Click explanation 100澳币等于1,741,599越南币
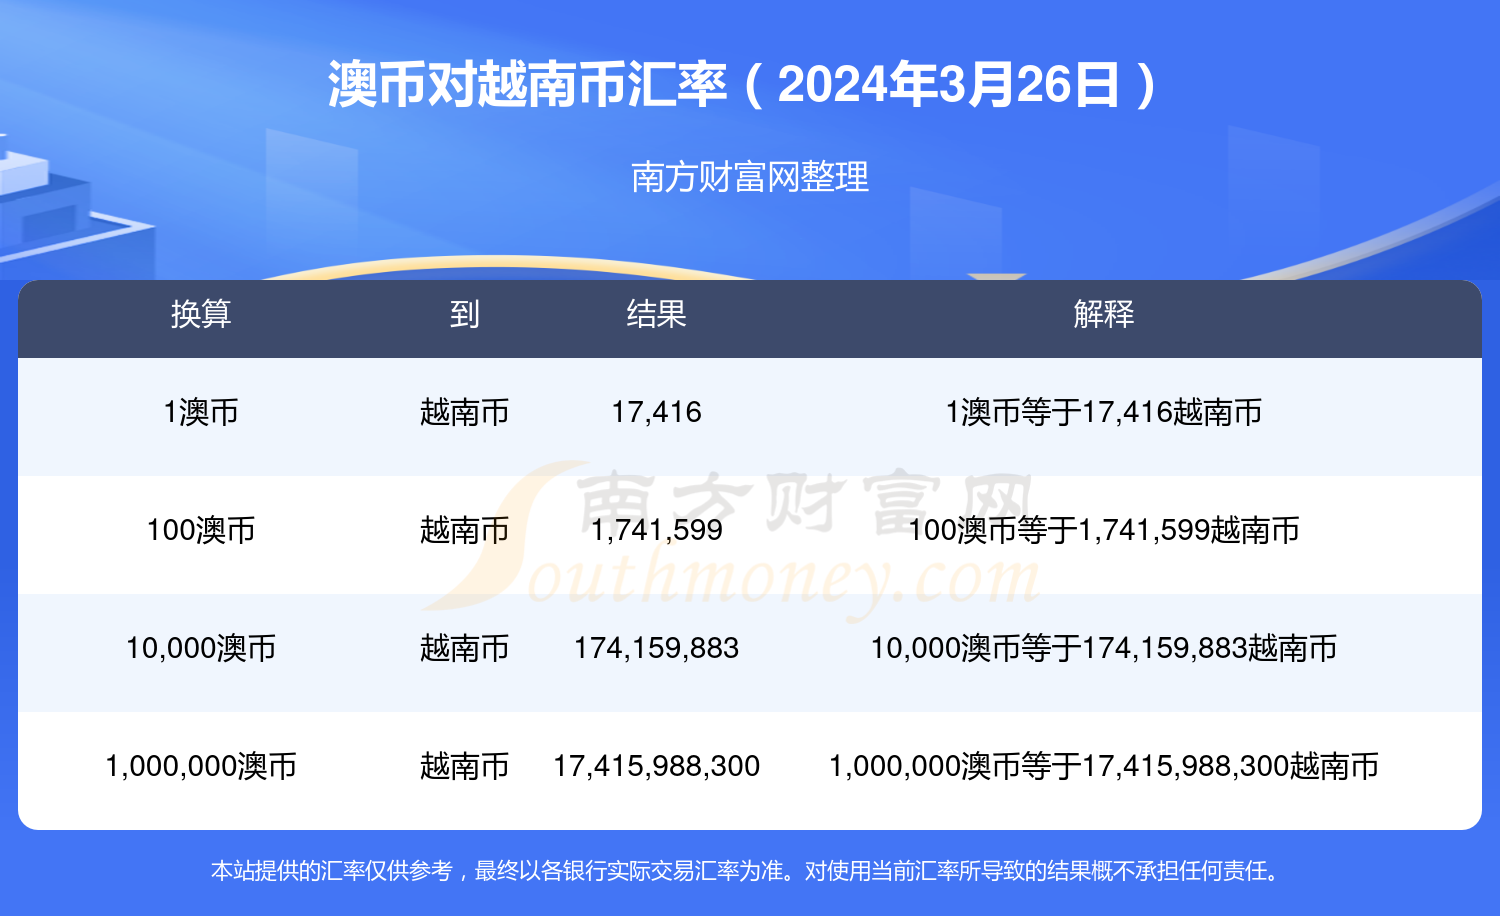1500x920 pixels. pos(1104,530)
